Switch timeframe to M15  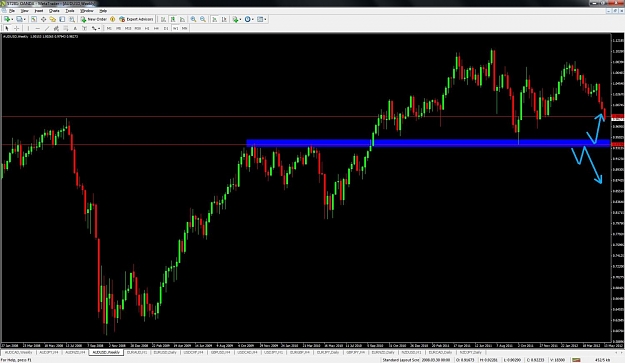point(128,28)
